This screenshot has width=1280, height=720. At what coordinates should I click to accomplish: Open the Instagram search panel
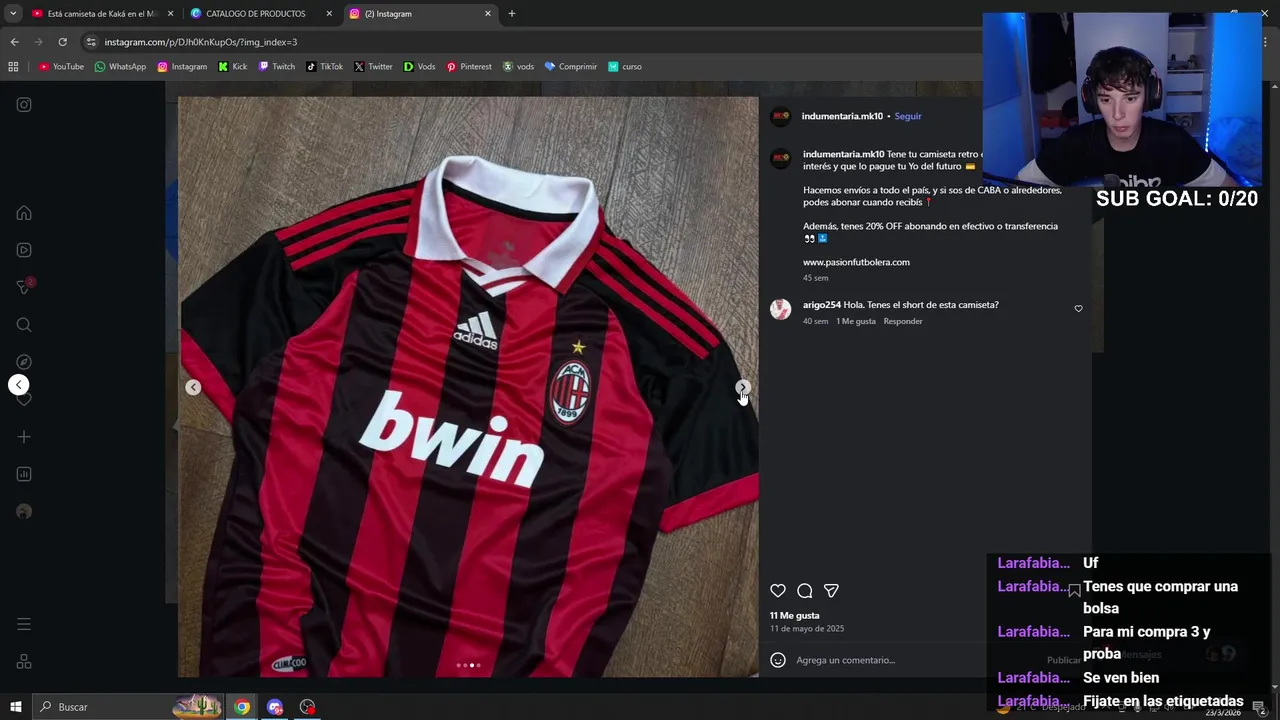24,325
